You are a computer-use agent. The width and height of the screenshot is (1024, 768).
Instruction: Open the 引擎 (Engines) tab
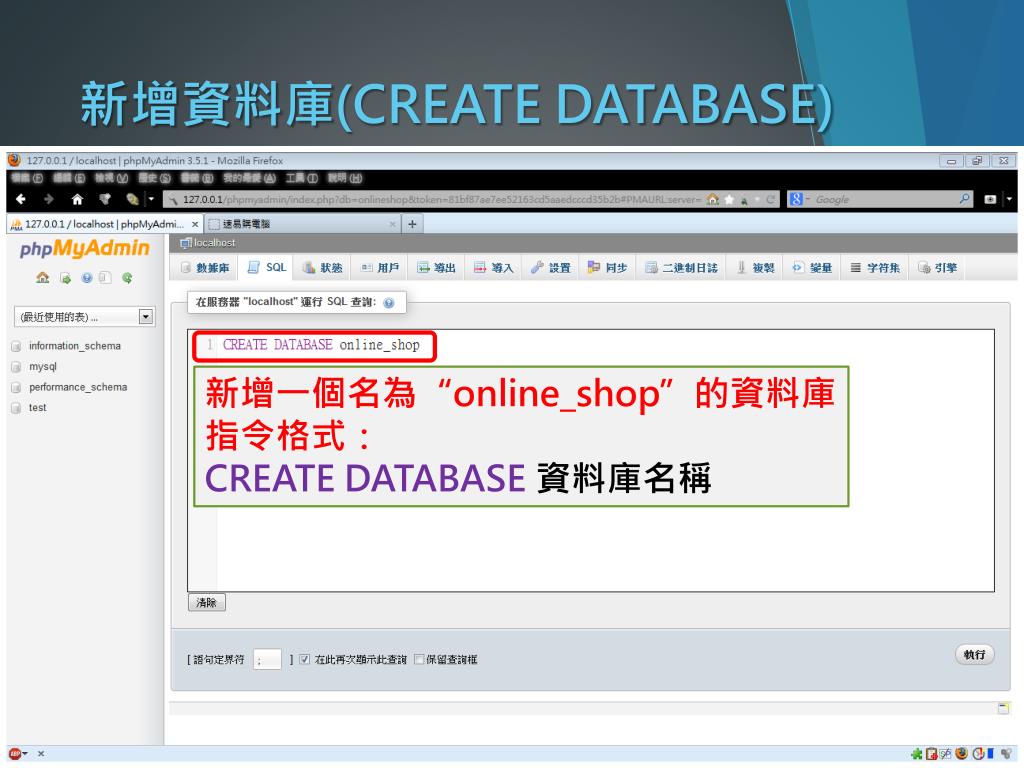click(x=938, y=268)
